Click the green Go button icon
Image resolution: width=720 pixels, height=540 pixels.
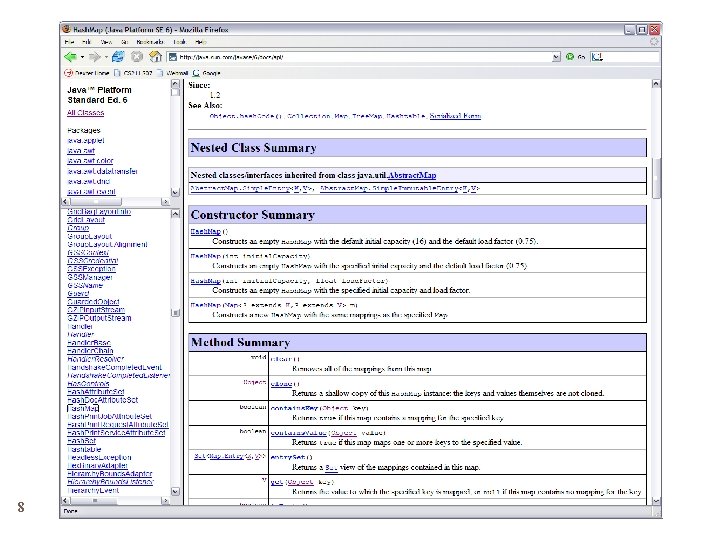(x=569, y=58)
